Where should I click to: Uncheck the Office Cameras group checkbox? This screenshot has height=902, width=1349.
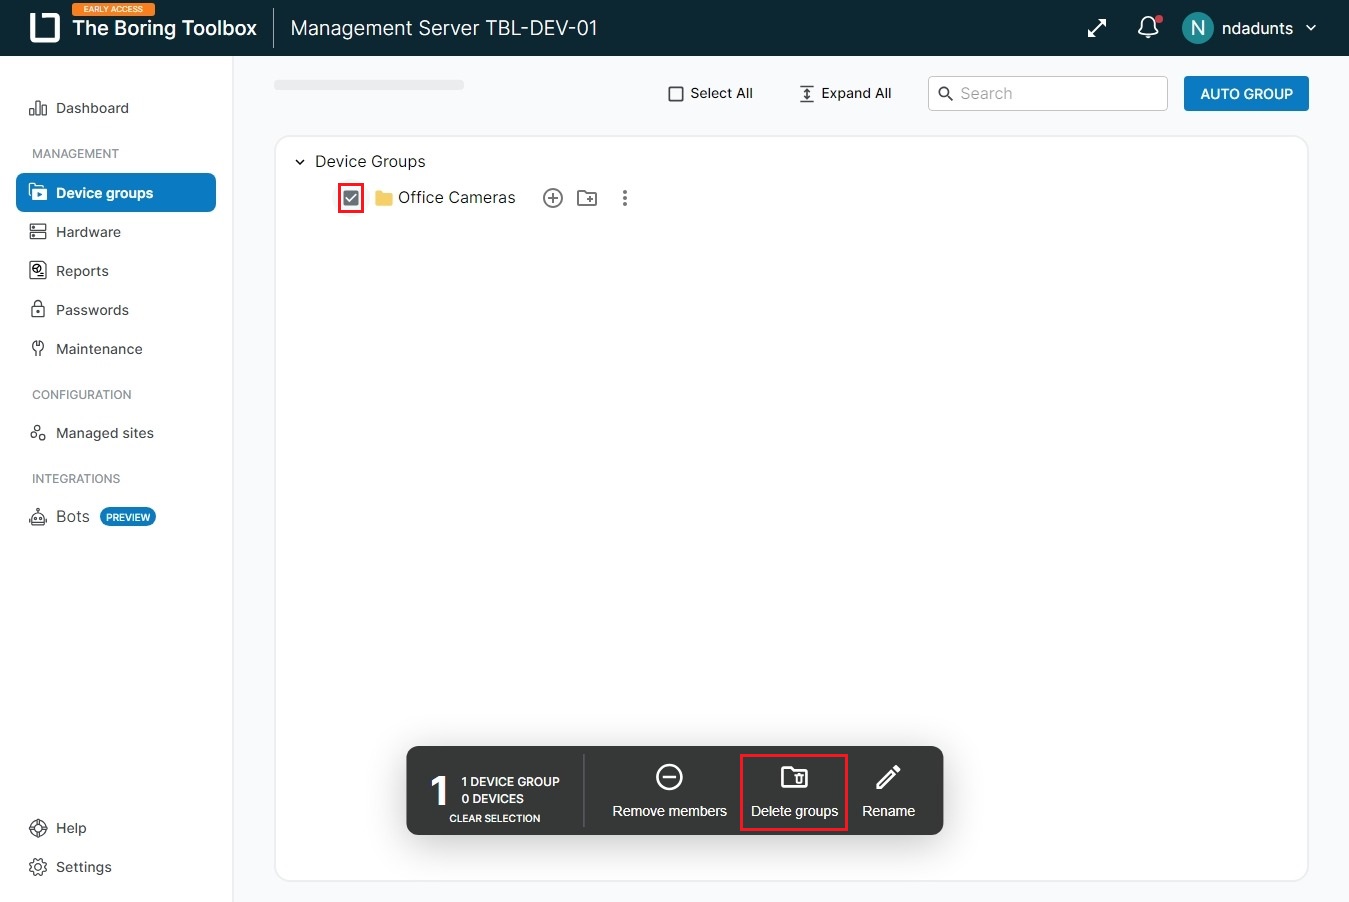350,197
